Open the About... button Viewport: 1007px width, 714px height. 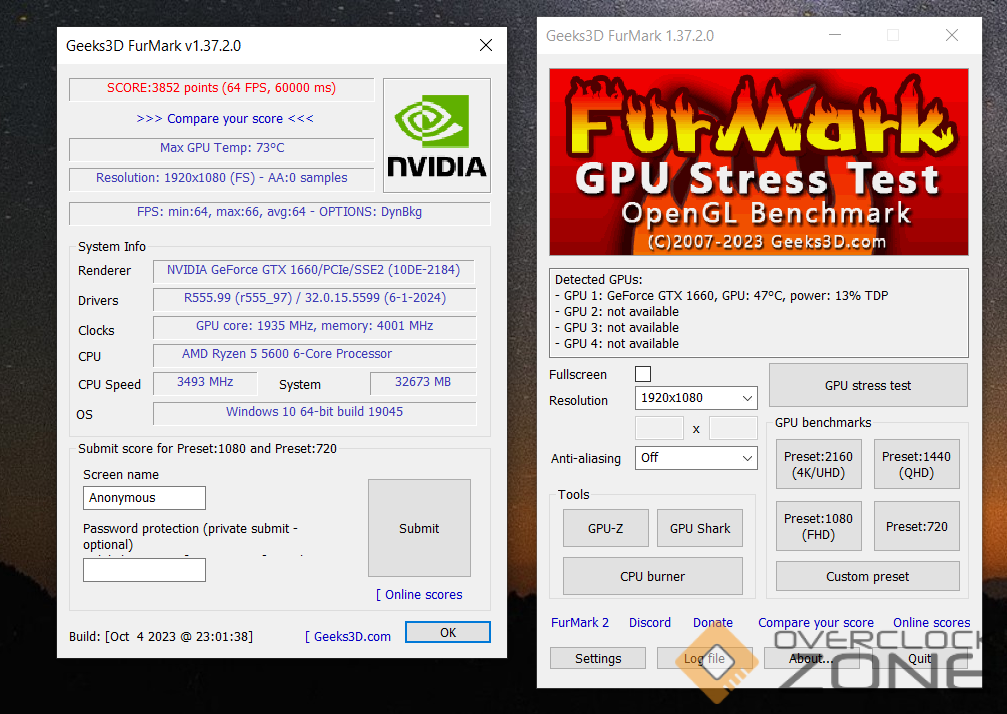(x=811, y=659)
